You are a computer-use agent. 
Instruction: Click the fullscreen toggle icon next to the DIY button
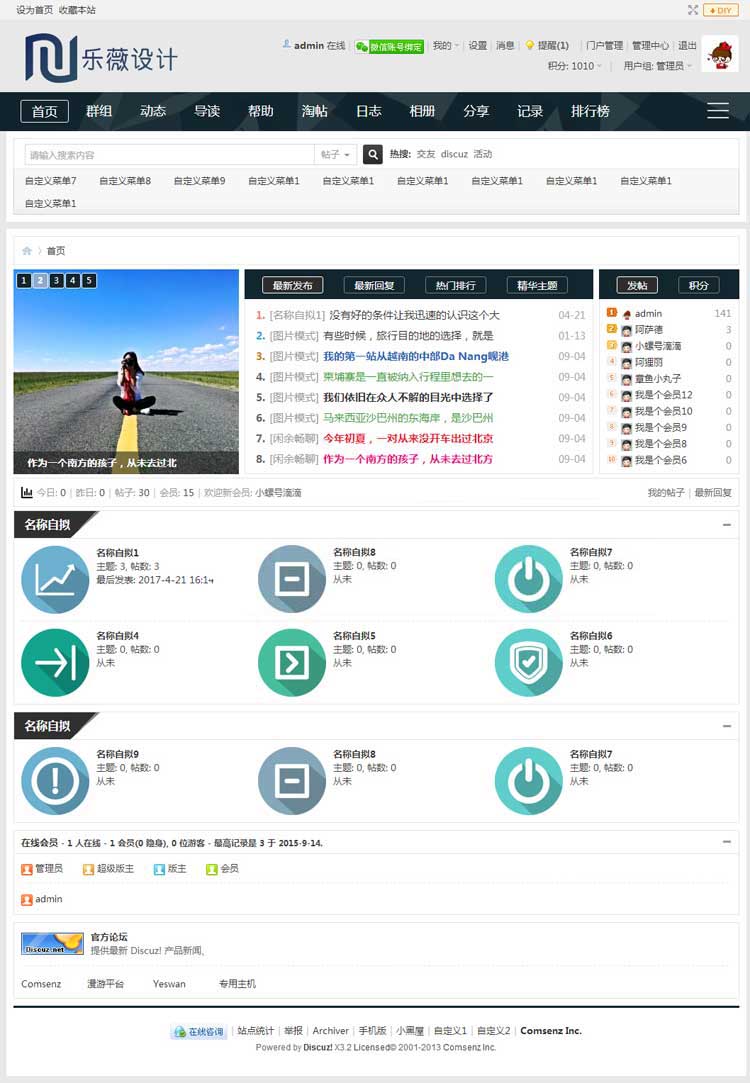[x=693, y=10]
